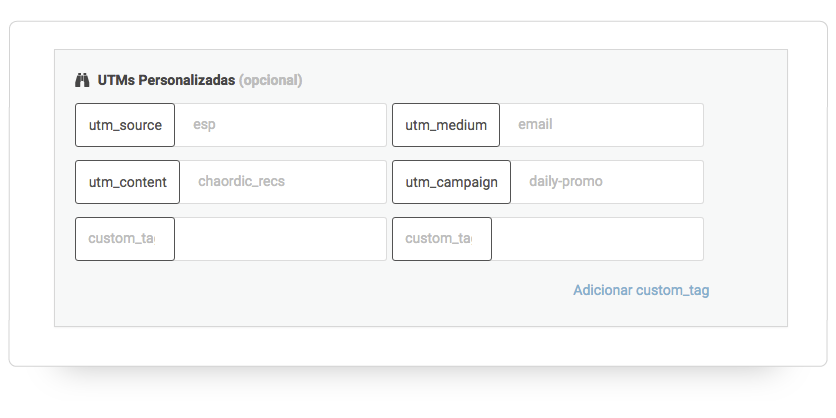The width and height of the screenshot is (836, 418).
Task: Select the utm_content label box
Action: click(127, 182)
